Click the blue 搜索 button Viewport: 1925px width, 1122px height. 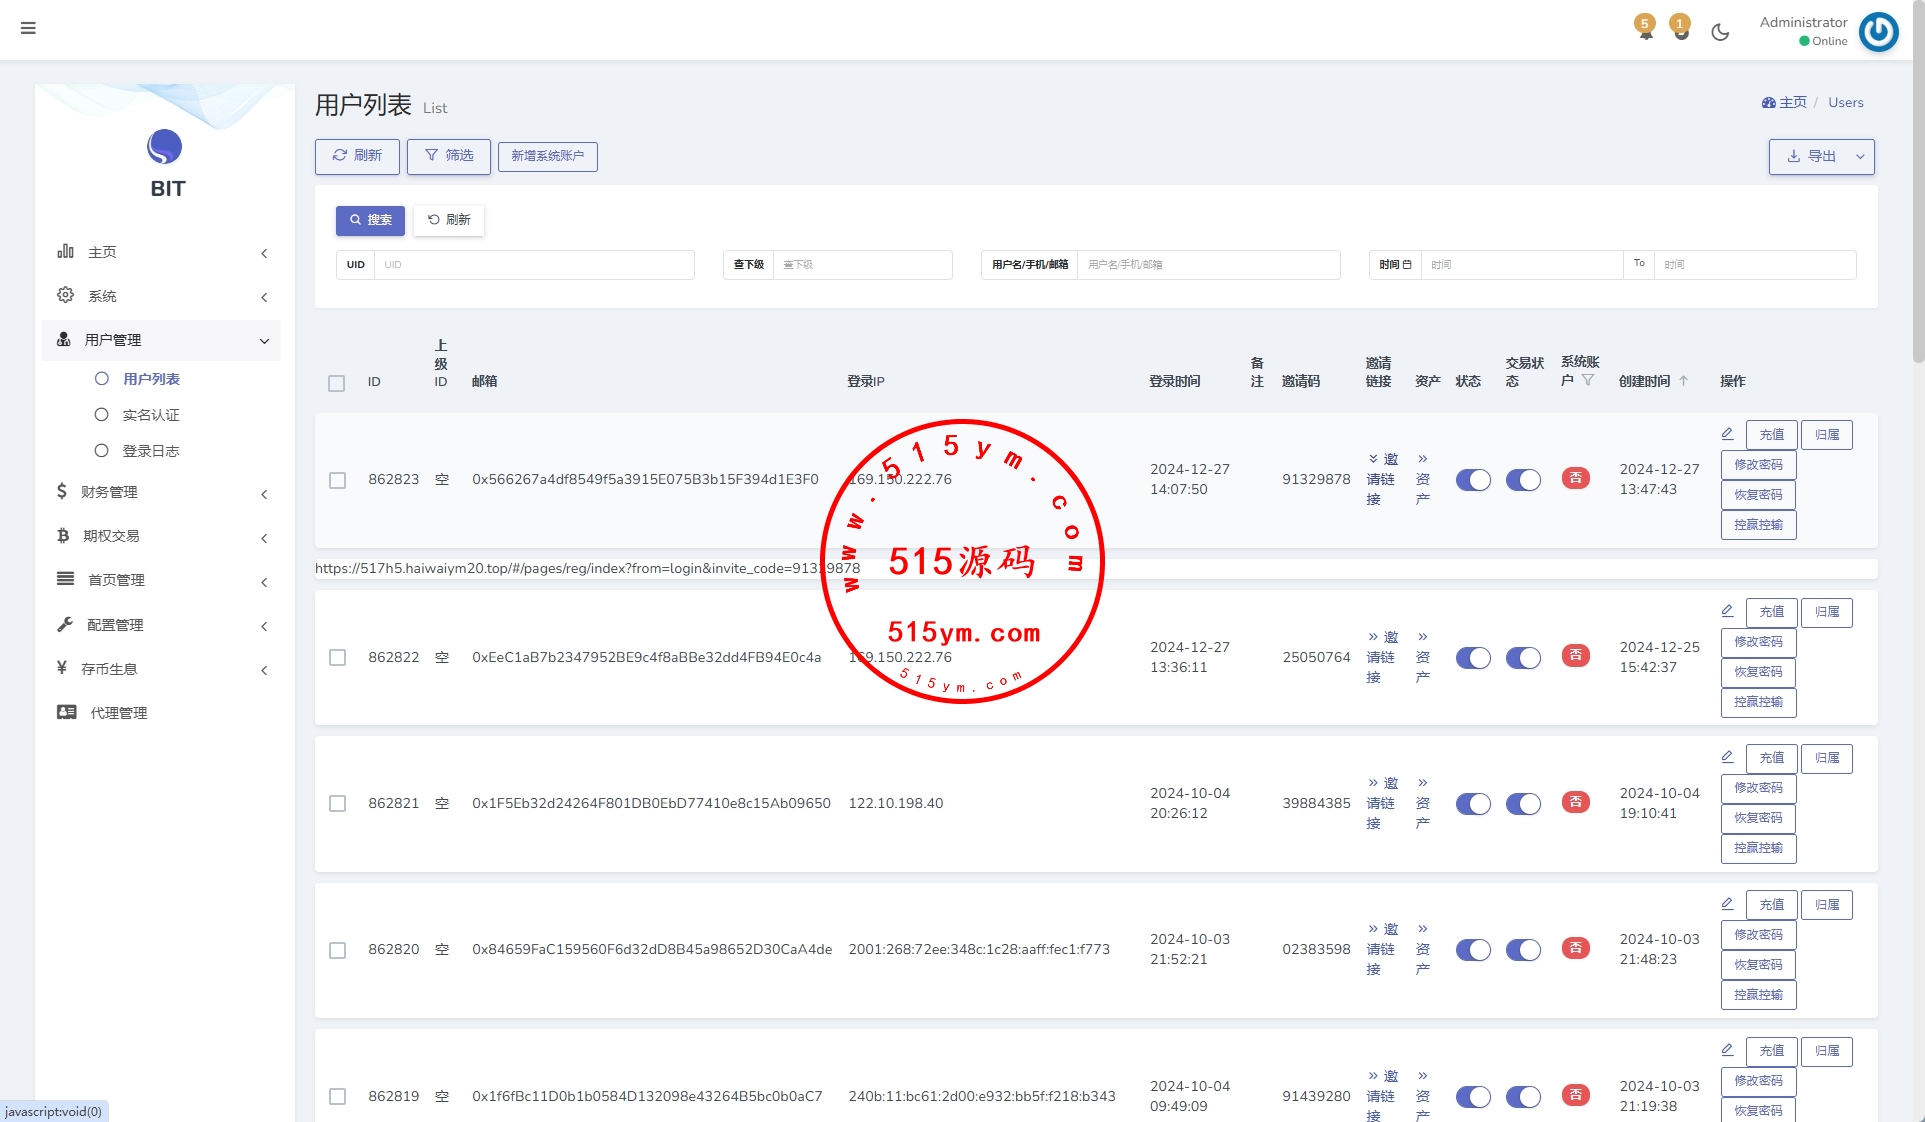370,220
